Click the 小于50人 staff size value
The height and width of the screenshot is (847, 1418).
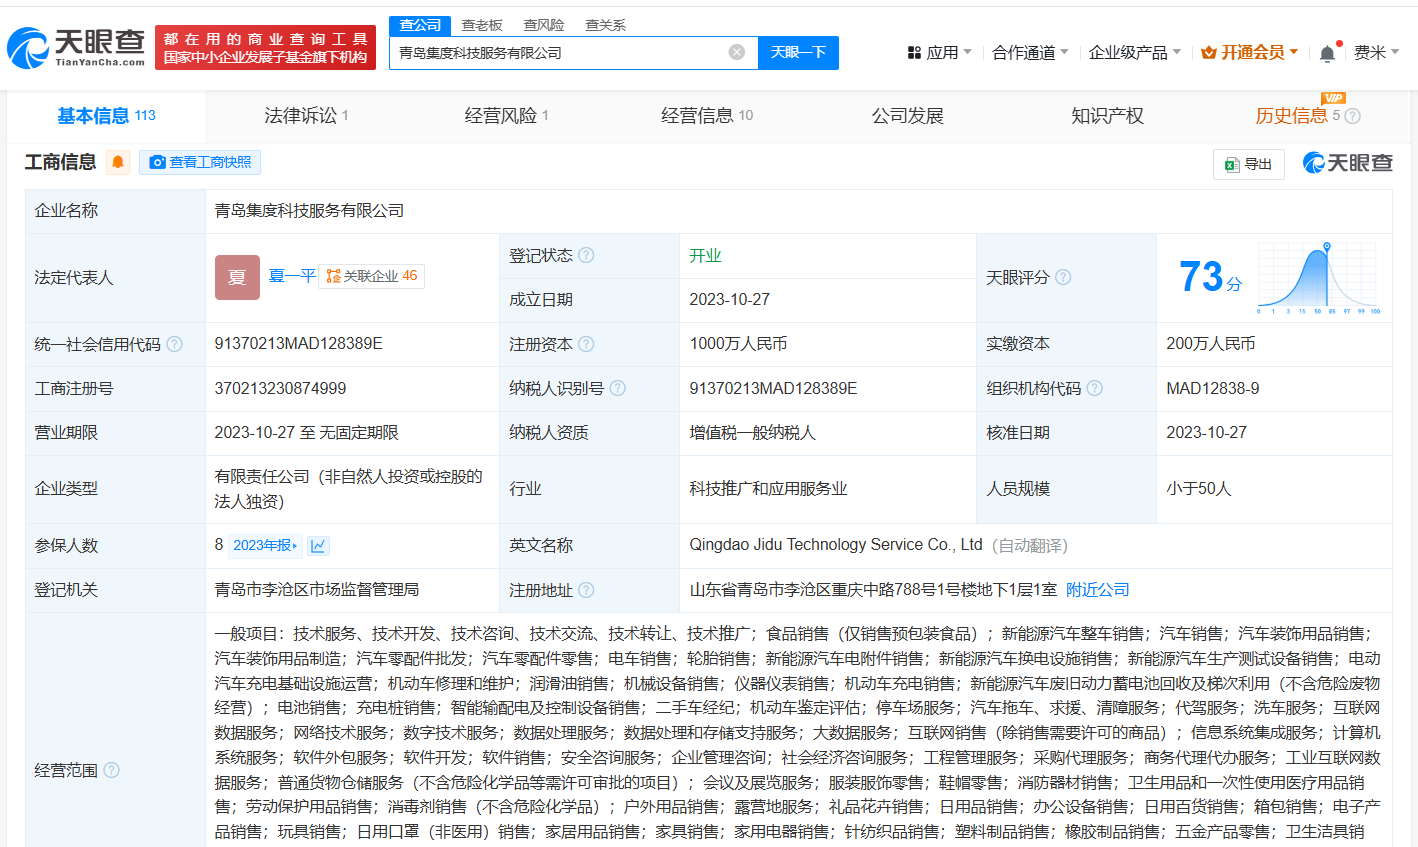[x=1198, y=489]
